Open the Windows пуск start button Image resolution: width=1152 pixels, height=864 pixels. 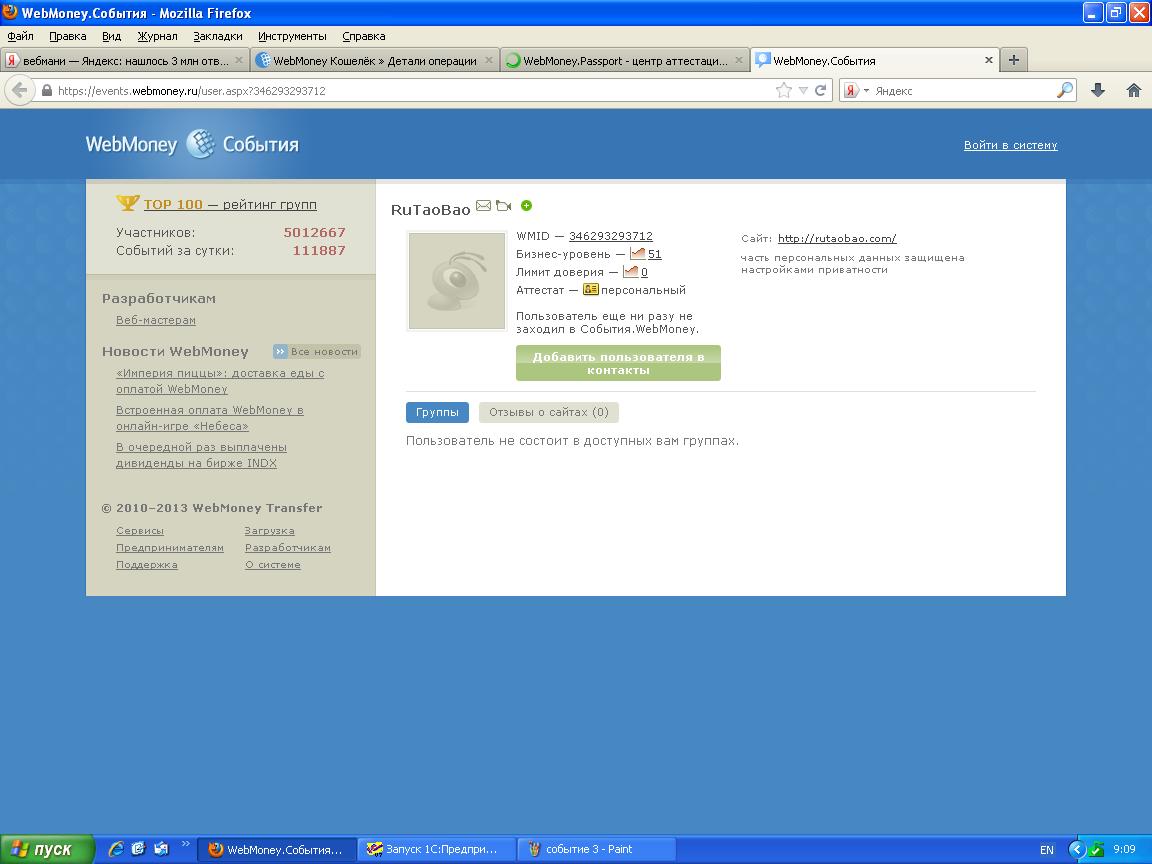tap(47, 849)
